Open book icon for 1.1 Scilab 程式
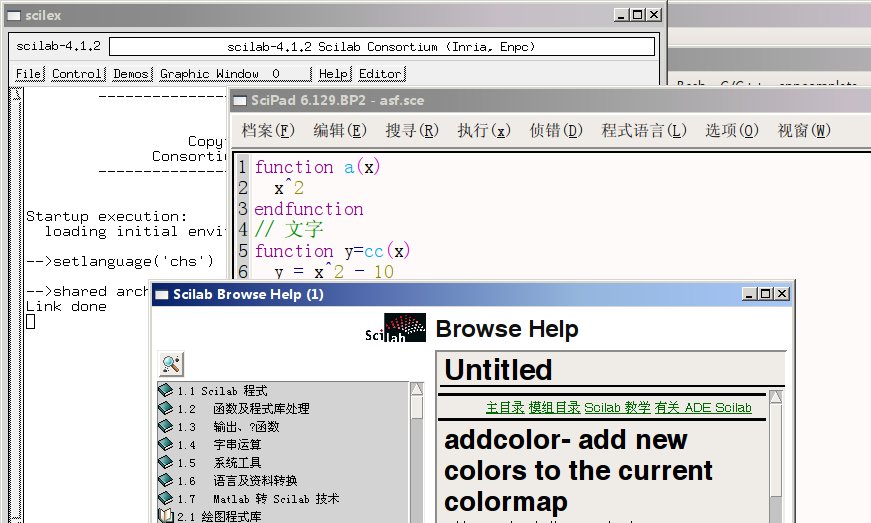Image resolution: width=871 pixels, height=523 pixels. (166, 390)
